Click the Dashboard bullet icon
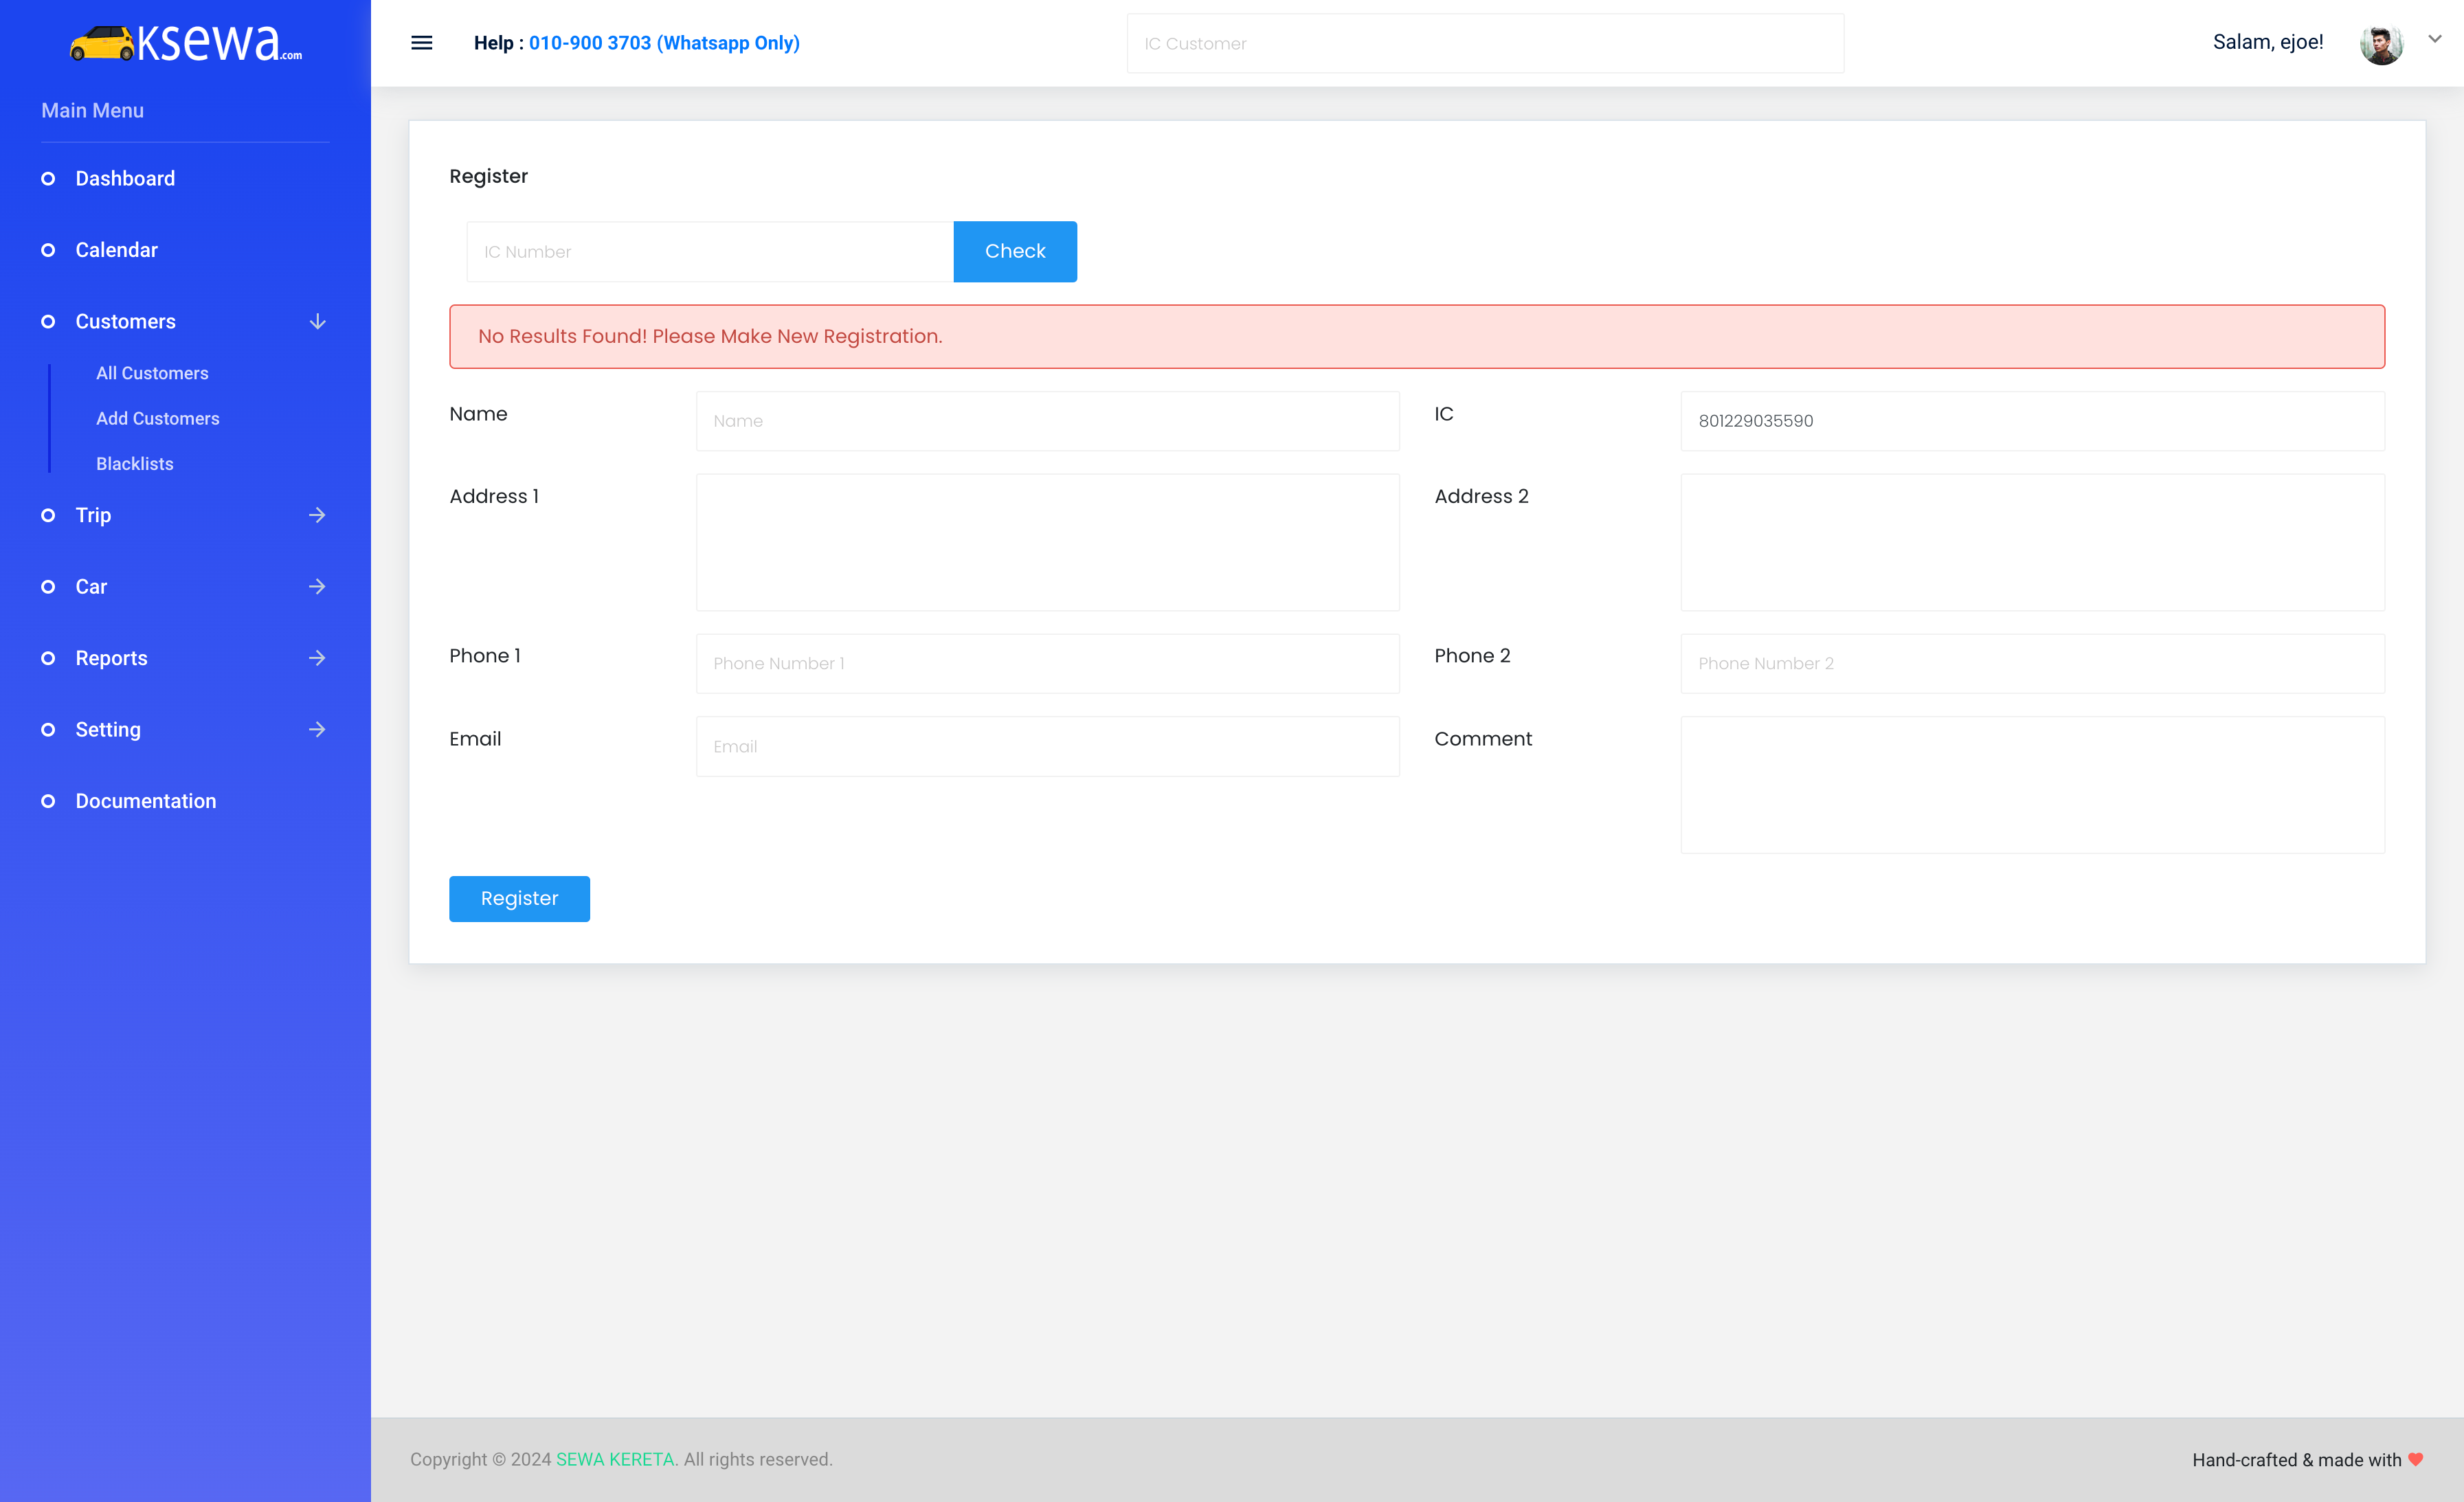Image resolution: width=2464 pixels, height=1502 pixels. tap(48, 179)
